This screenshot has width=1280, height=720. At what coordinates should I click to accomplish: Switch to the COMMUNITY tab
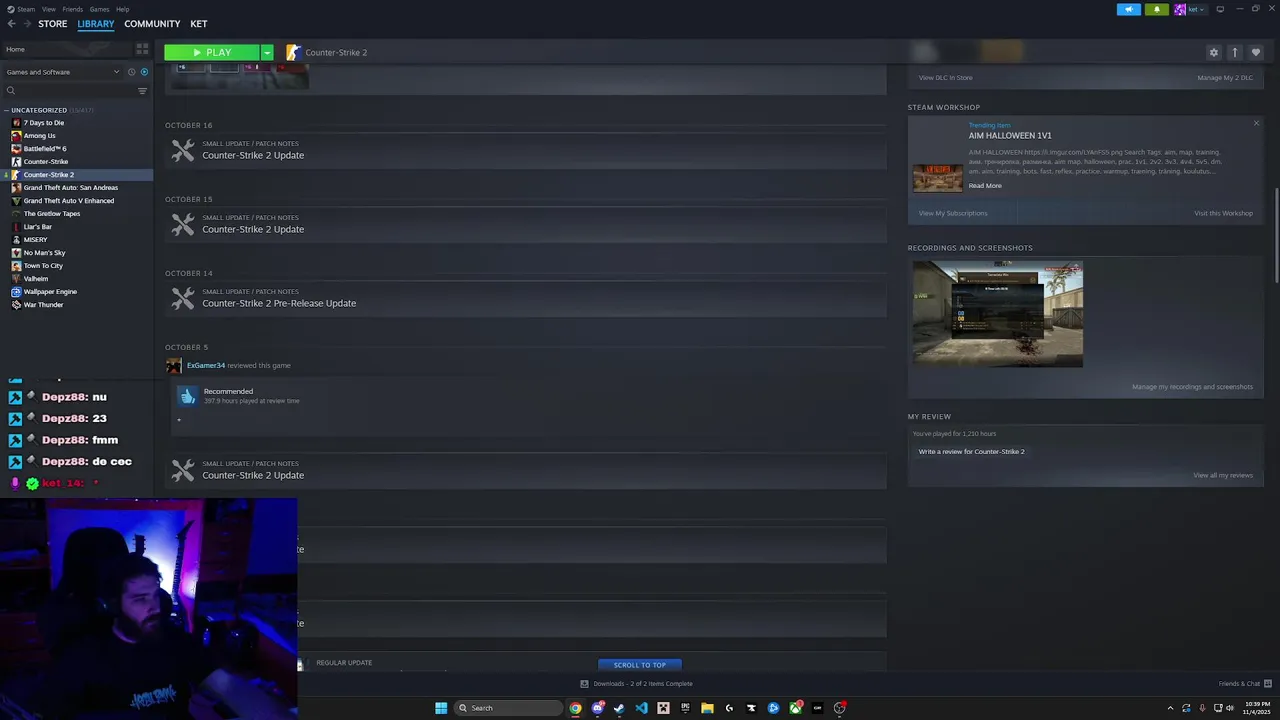pyautogui.click(x=152, y=24)
